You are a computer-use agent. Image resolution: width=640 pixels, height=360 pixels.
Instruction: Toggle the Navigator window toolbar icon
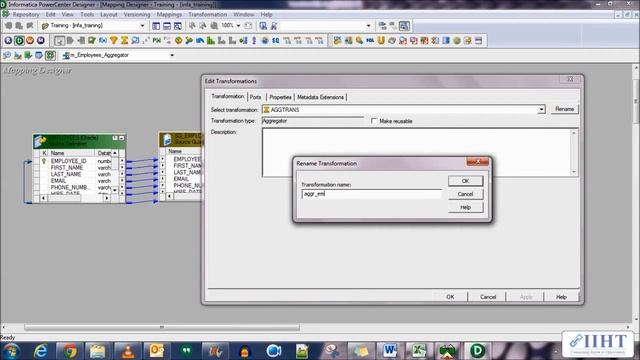point(156,26)
